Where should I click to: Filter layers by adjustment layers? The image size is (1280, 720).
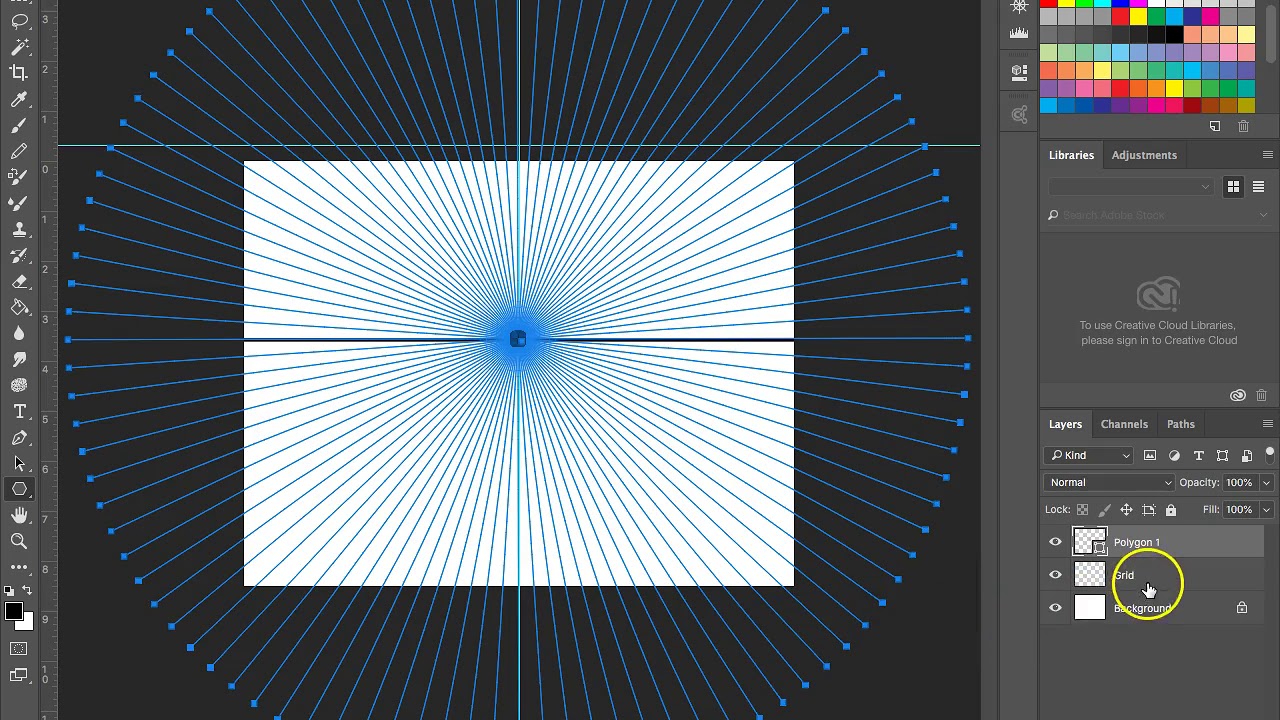tap(1174, 456)
